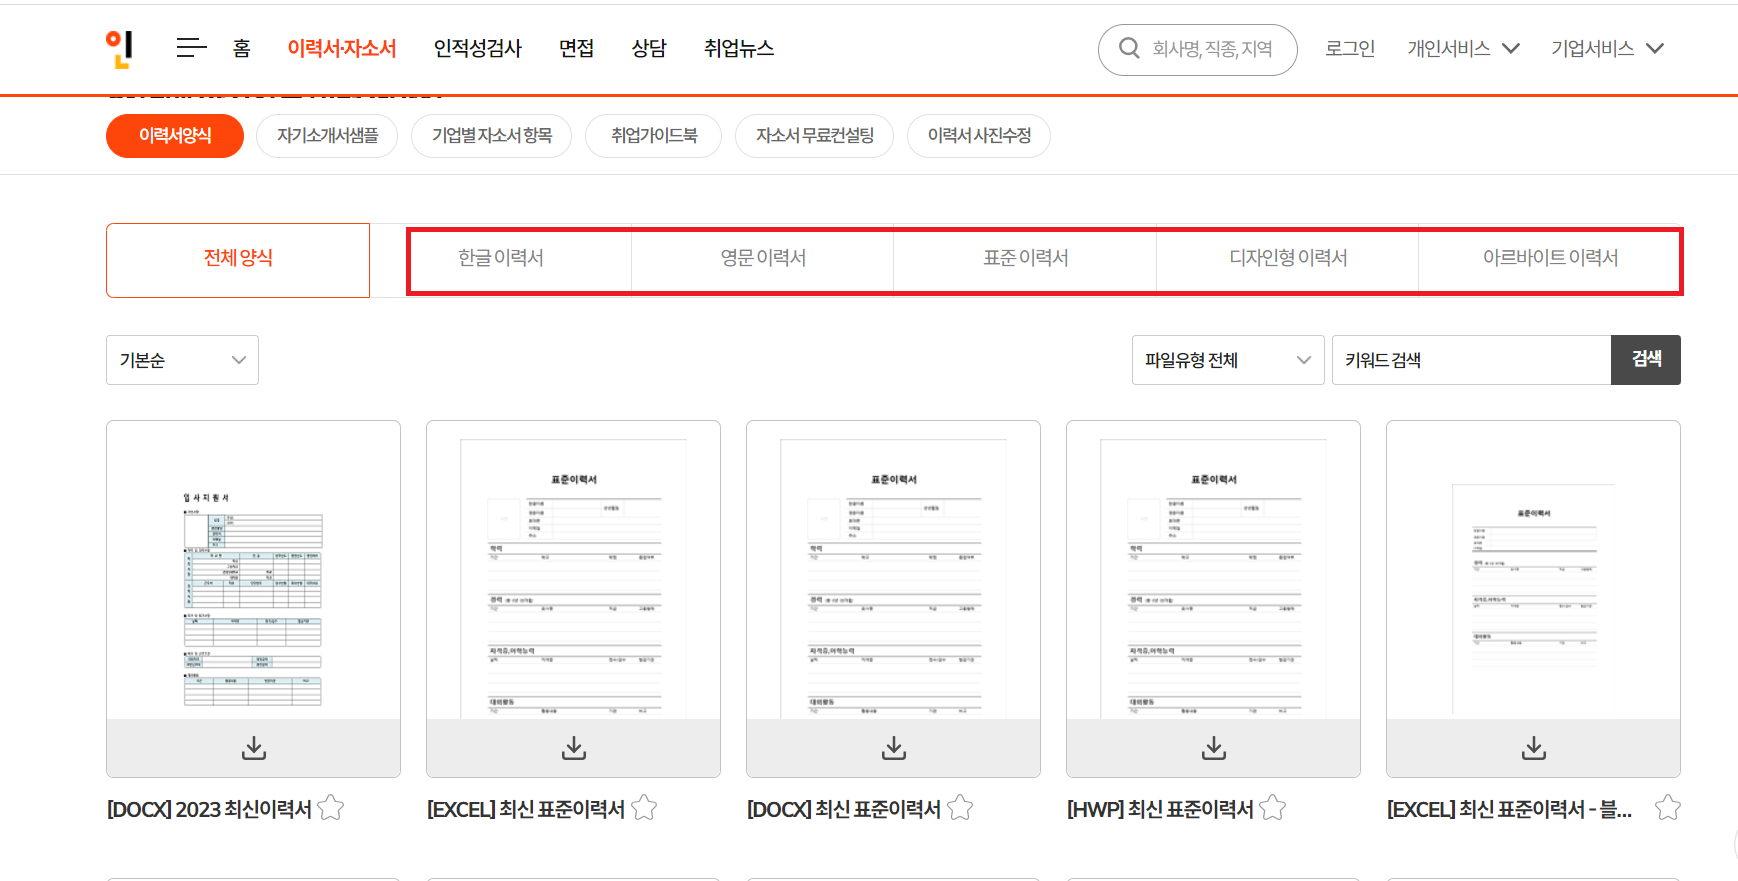
Task: Open the [EXCEL] 최신 표준이력서 - 블... thumbnail
Action: [1533, 570]
